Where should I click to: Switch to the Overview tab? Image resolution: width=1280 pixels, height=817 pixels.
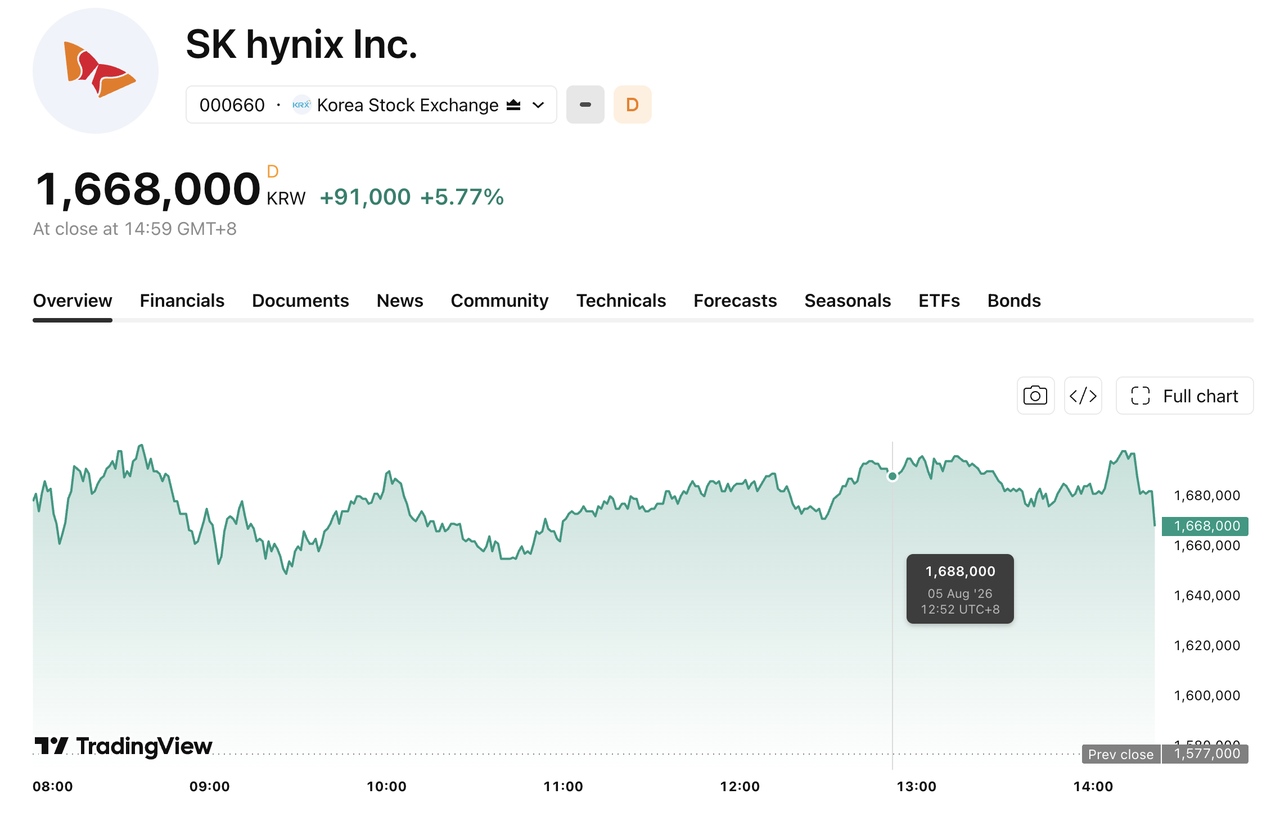pos(73,301)
